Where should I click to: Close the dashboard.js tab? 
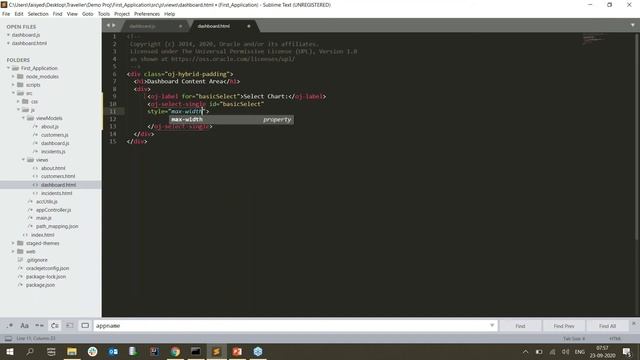click(180, 26)
